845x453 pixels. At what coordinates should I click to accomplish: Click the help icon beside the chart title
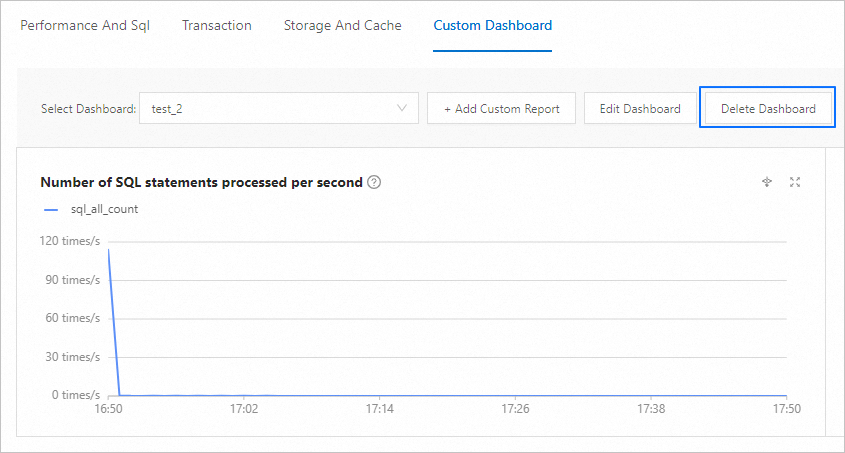click(374, 182)
